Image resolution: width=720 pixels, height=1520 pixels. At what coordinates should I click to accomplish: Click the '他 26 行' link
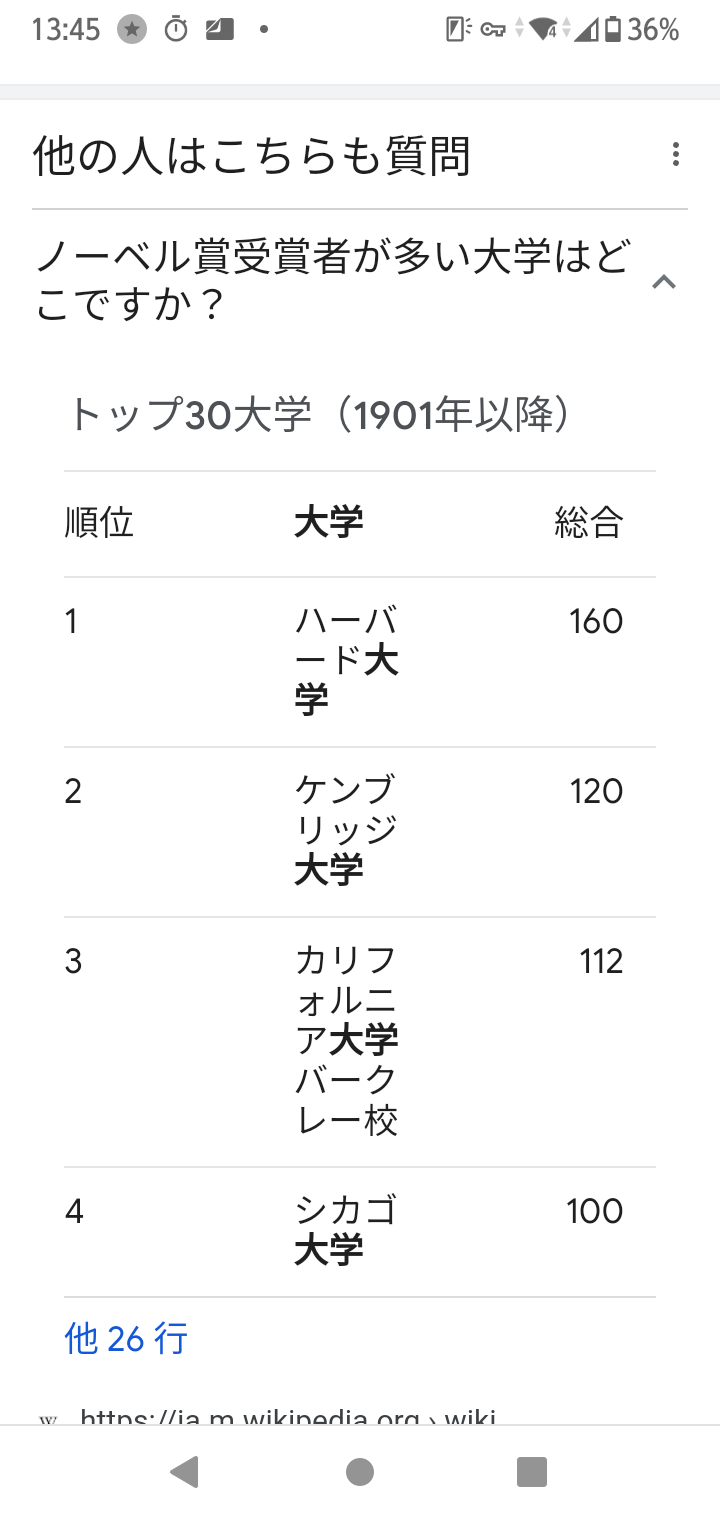point(126,1338)
